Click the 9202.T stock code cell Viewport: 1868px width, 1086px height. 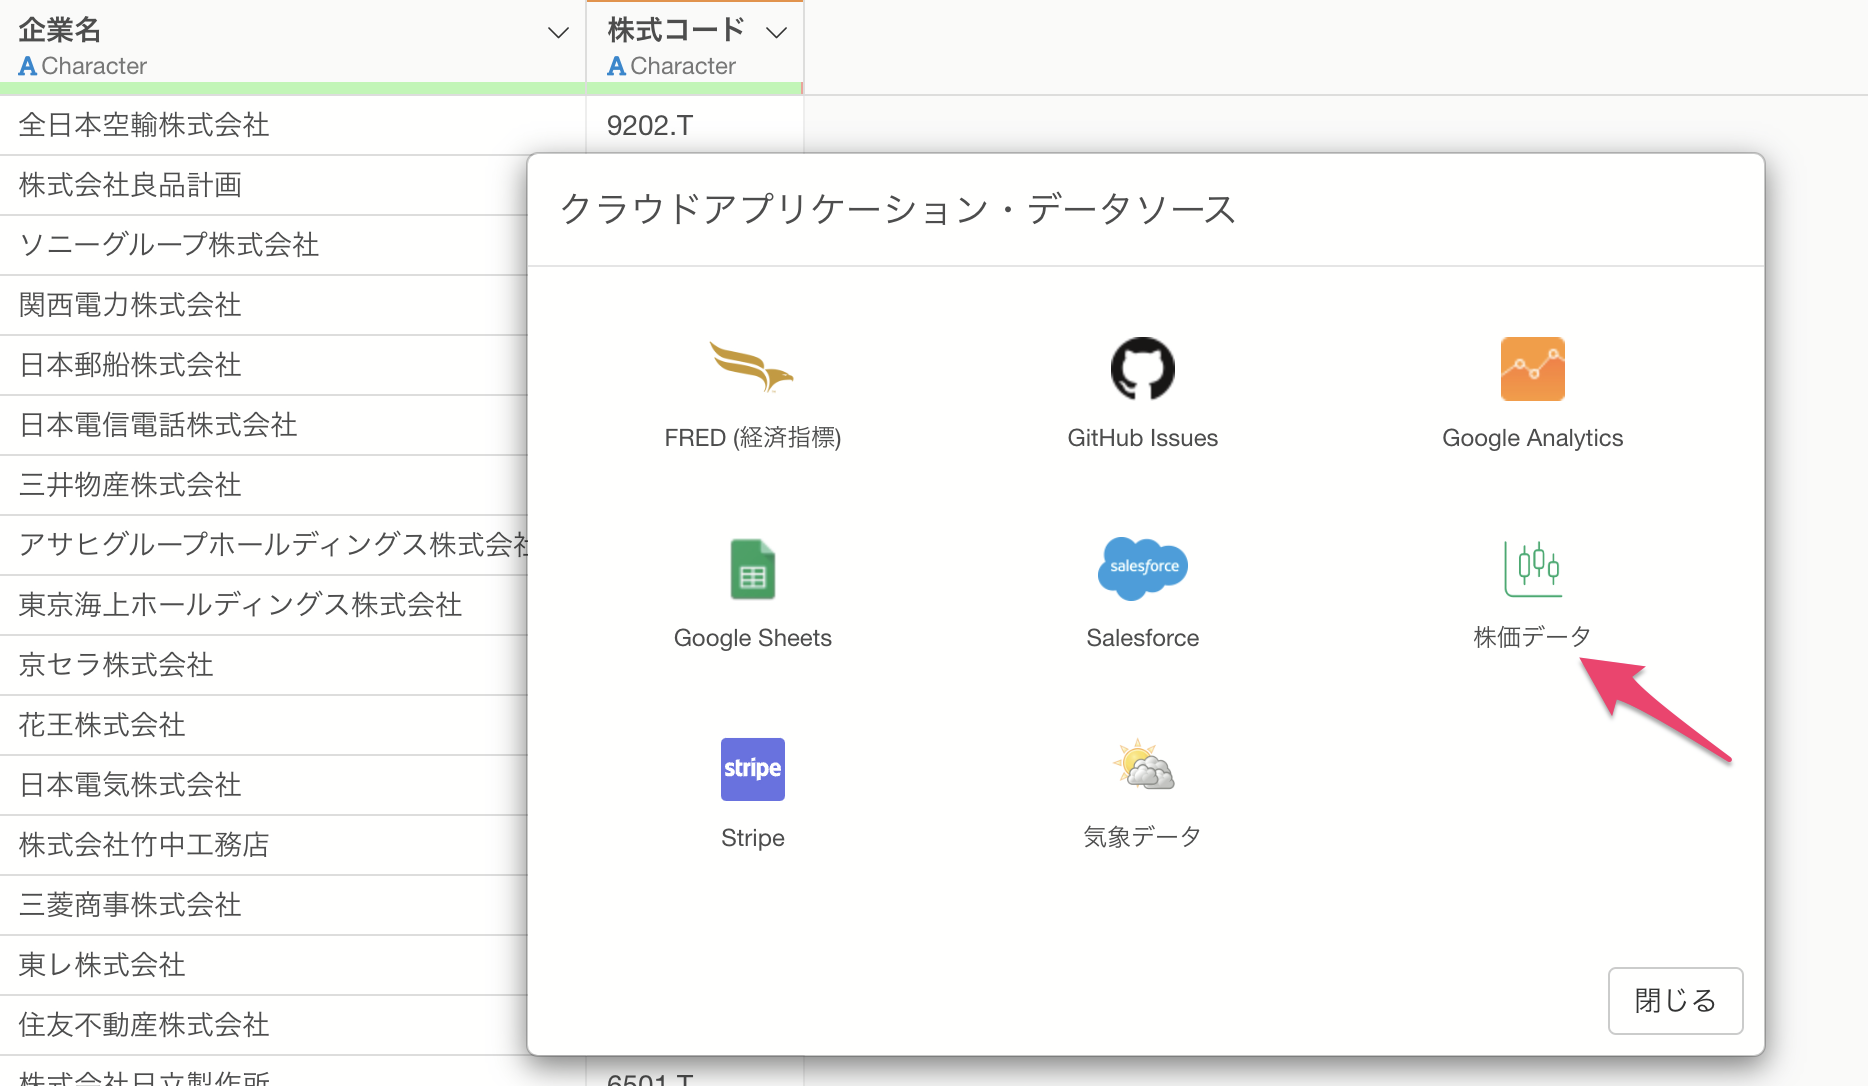(x=650, y=126)
